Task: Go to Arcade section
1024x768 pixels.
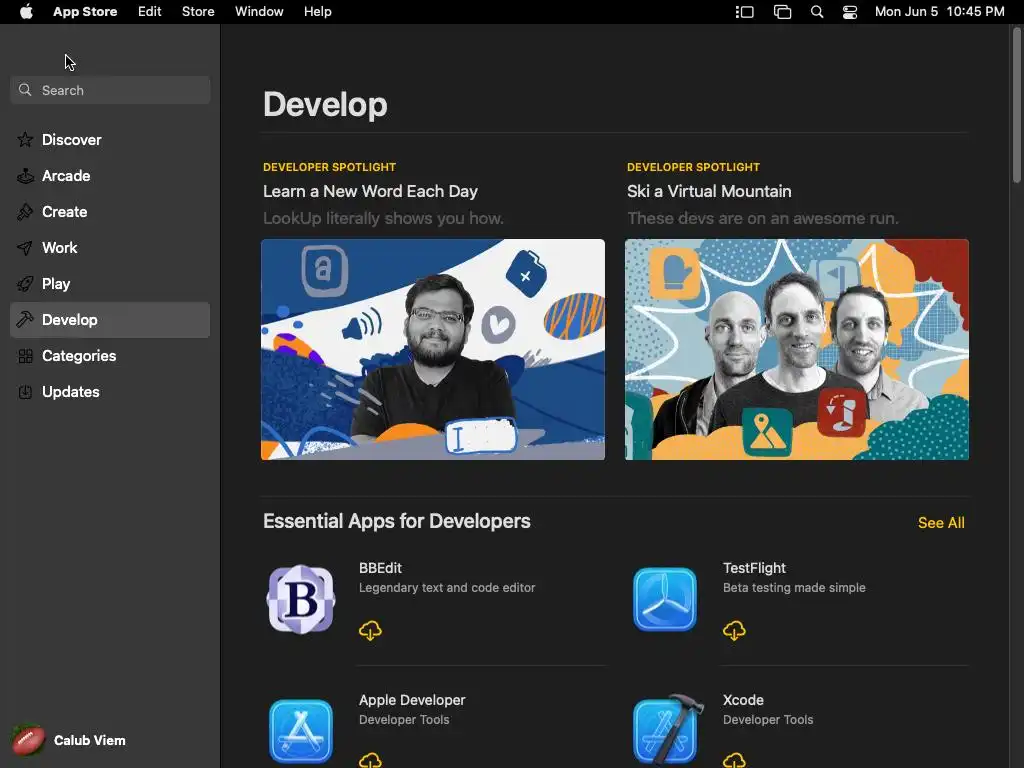Action: tap(110, 176)
